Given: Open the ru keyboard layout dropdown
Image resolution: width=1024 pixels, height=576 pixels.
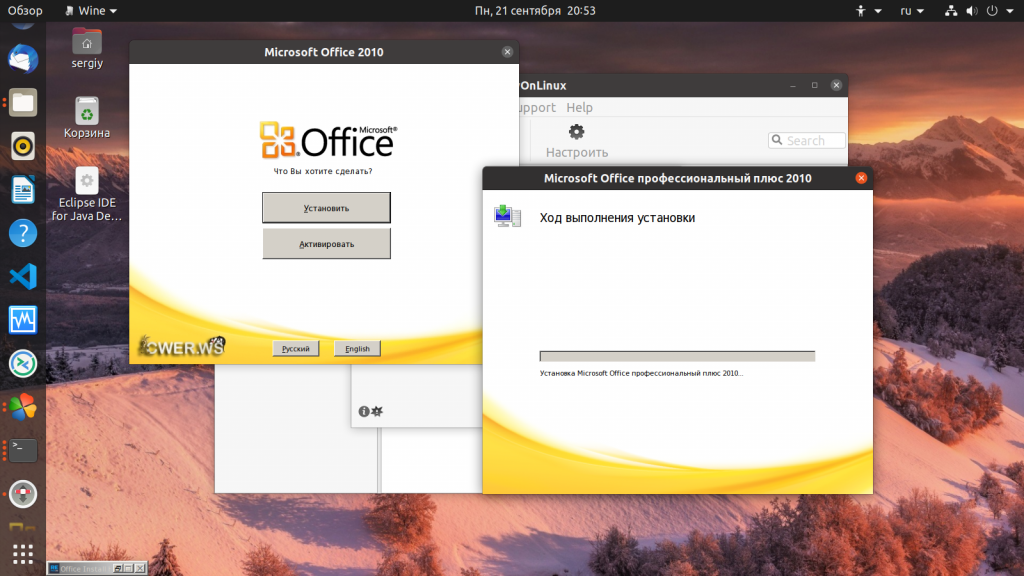Looking at the screenshot, I should (912, 10).
